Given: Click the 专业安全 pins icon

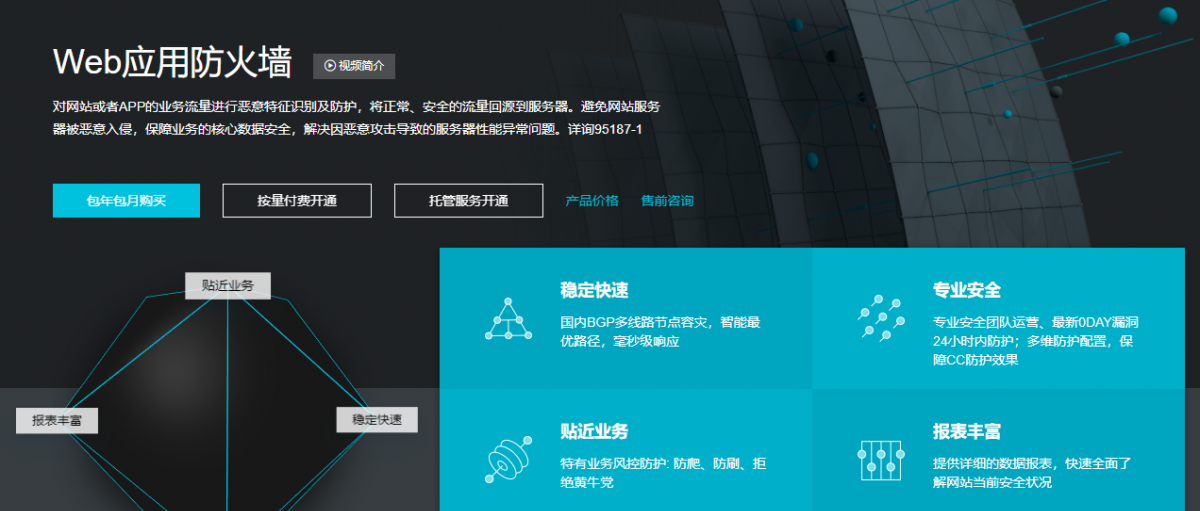Looking at the screenshot, I should (x=881, y=319).
